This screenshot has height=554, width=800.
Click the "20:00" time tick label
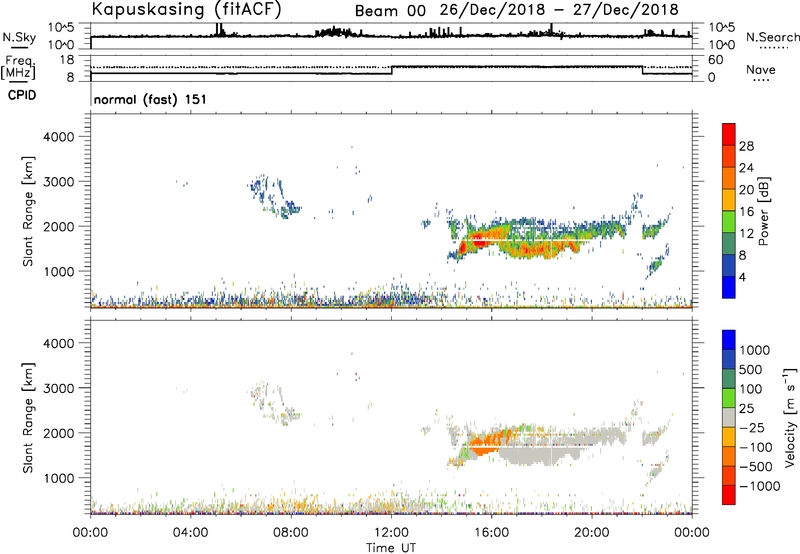coord(591,533)
